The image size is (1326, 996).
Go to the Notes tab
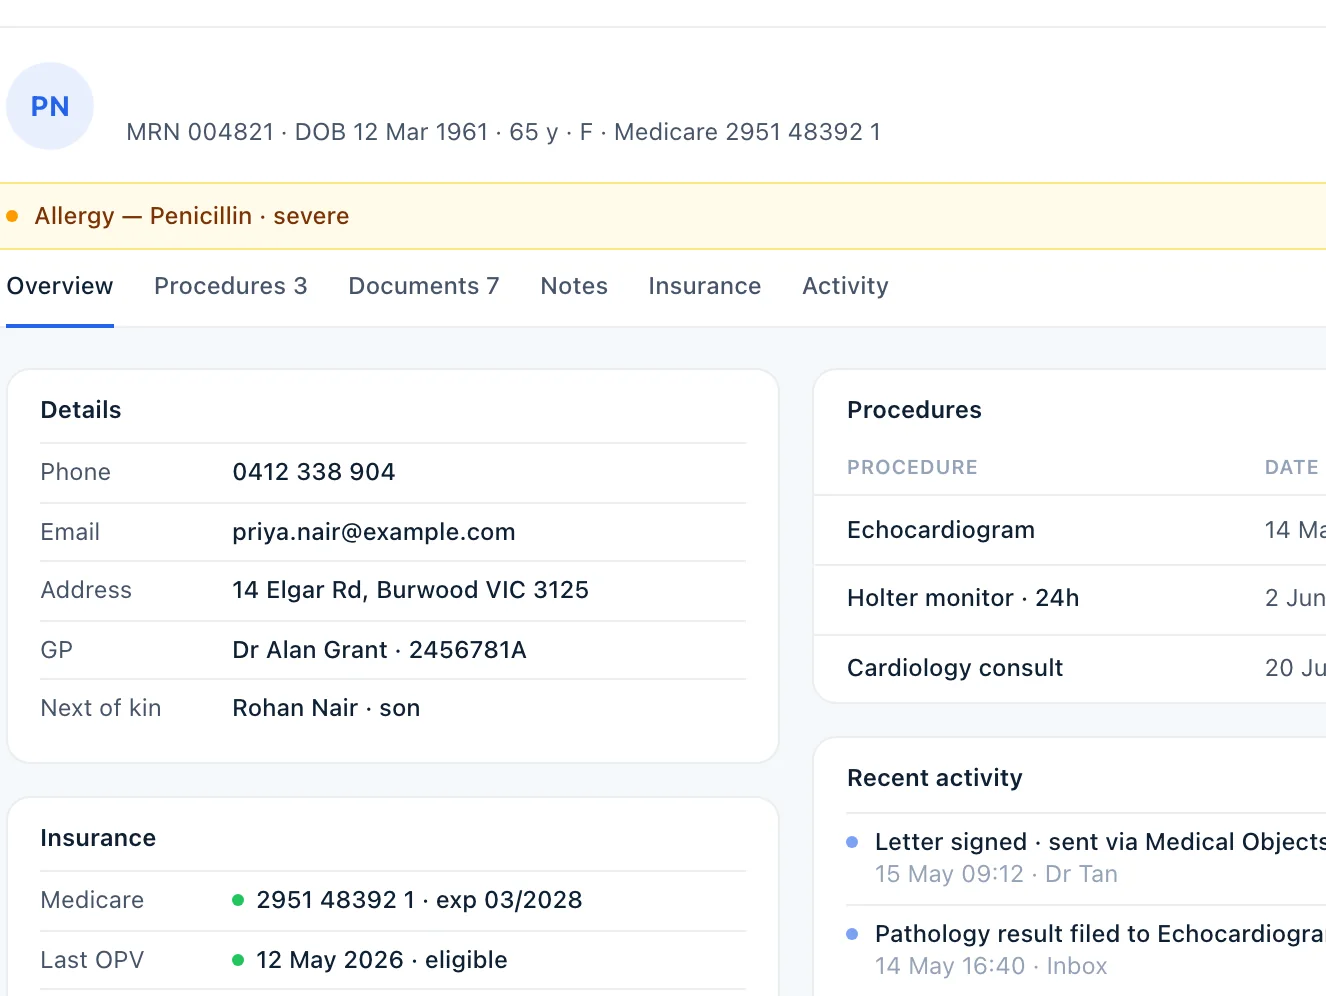[574, 286]
